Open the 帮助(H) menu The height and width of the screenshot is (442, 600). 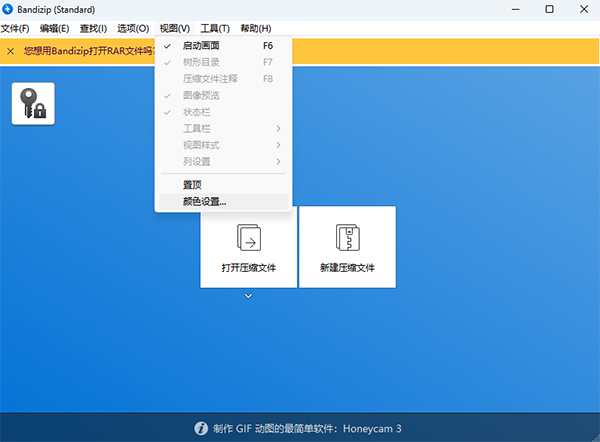point(256,28)
